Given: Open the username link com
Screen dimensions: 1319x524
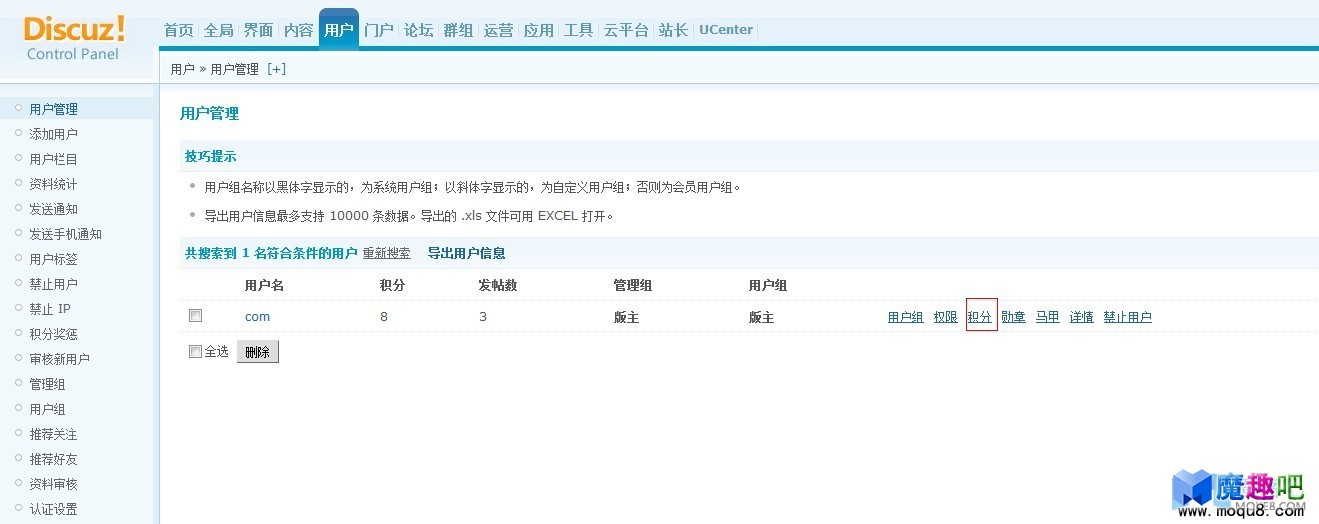Looking at the screenshot, I should 257,317.
